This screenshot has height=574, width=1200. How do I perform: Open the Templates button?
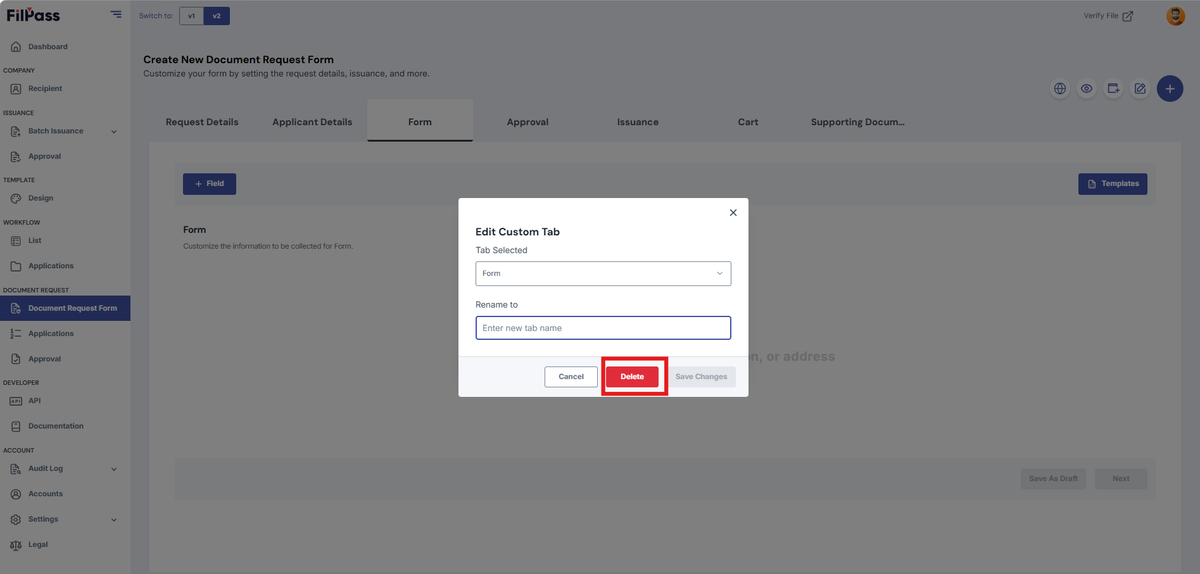tap(1113, 184)
